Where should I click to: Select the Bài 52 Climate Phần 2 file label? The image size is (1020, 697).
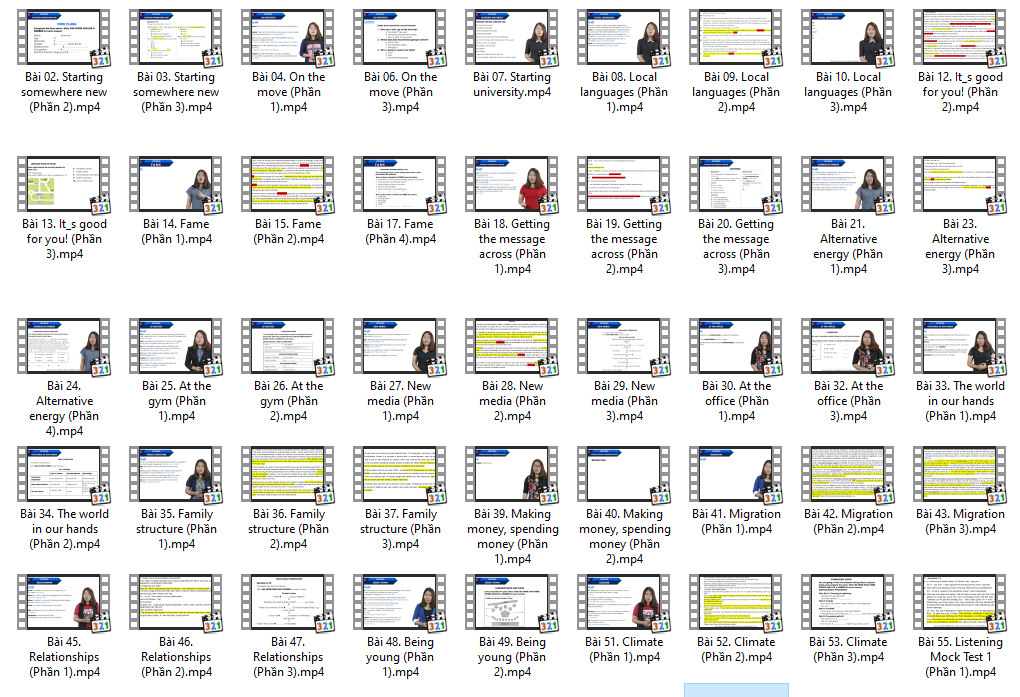point(735,649)
